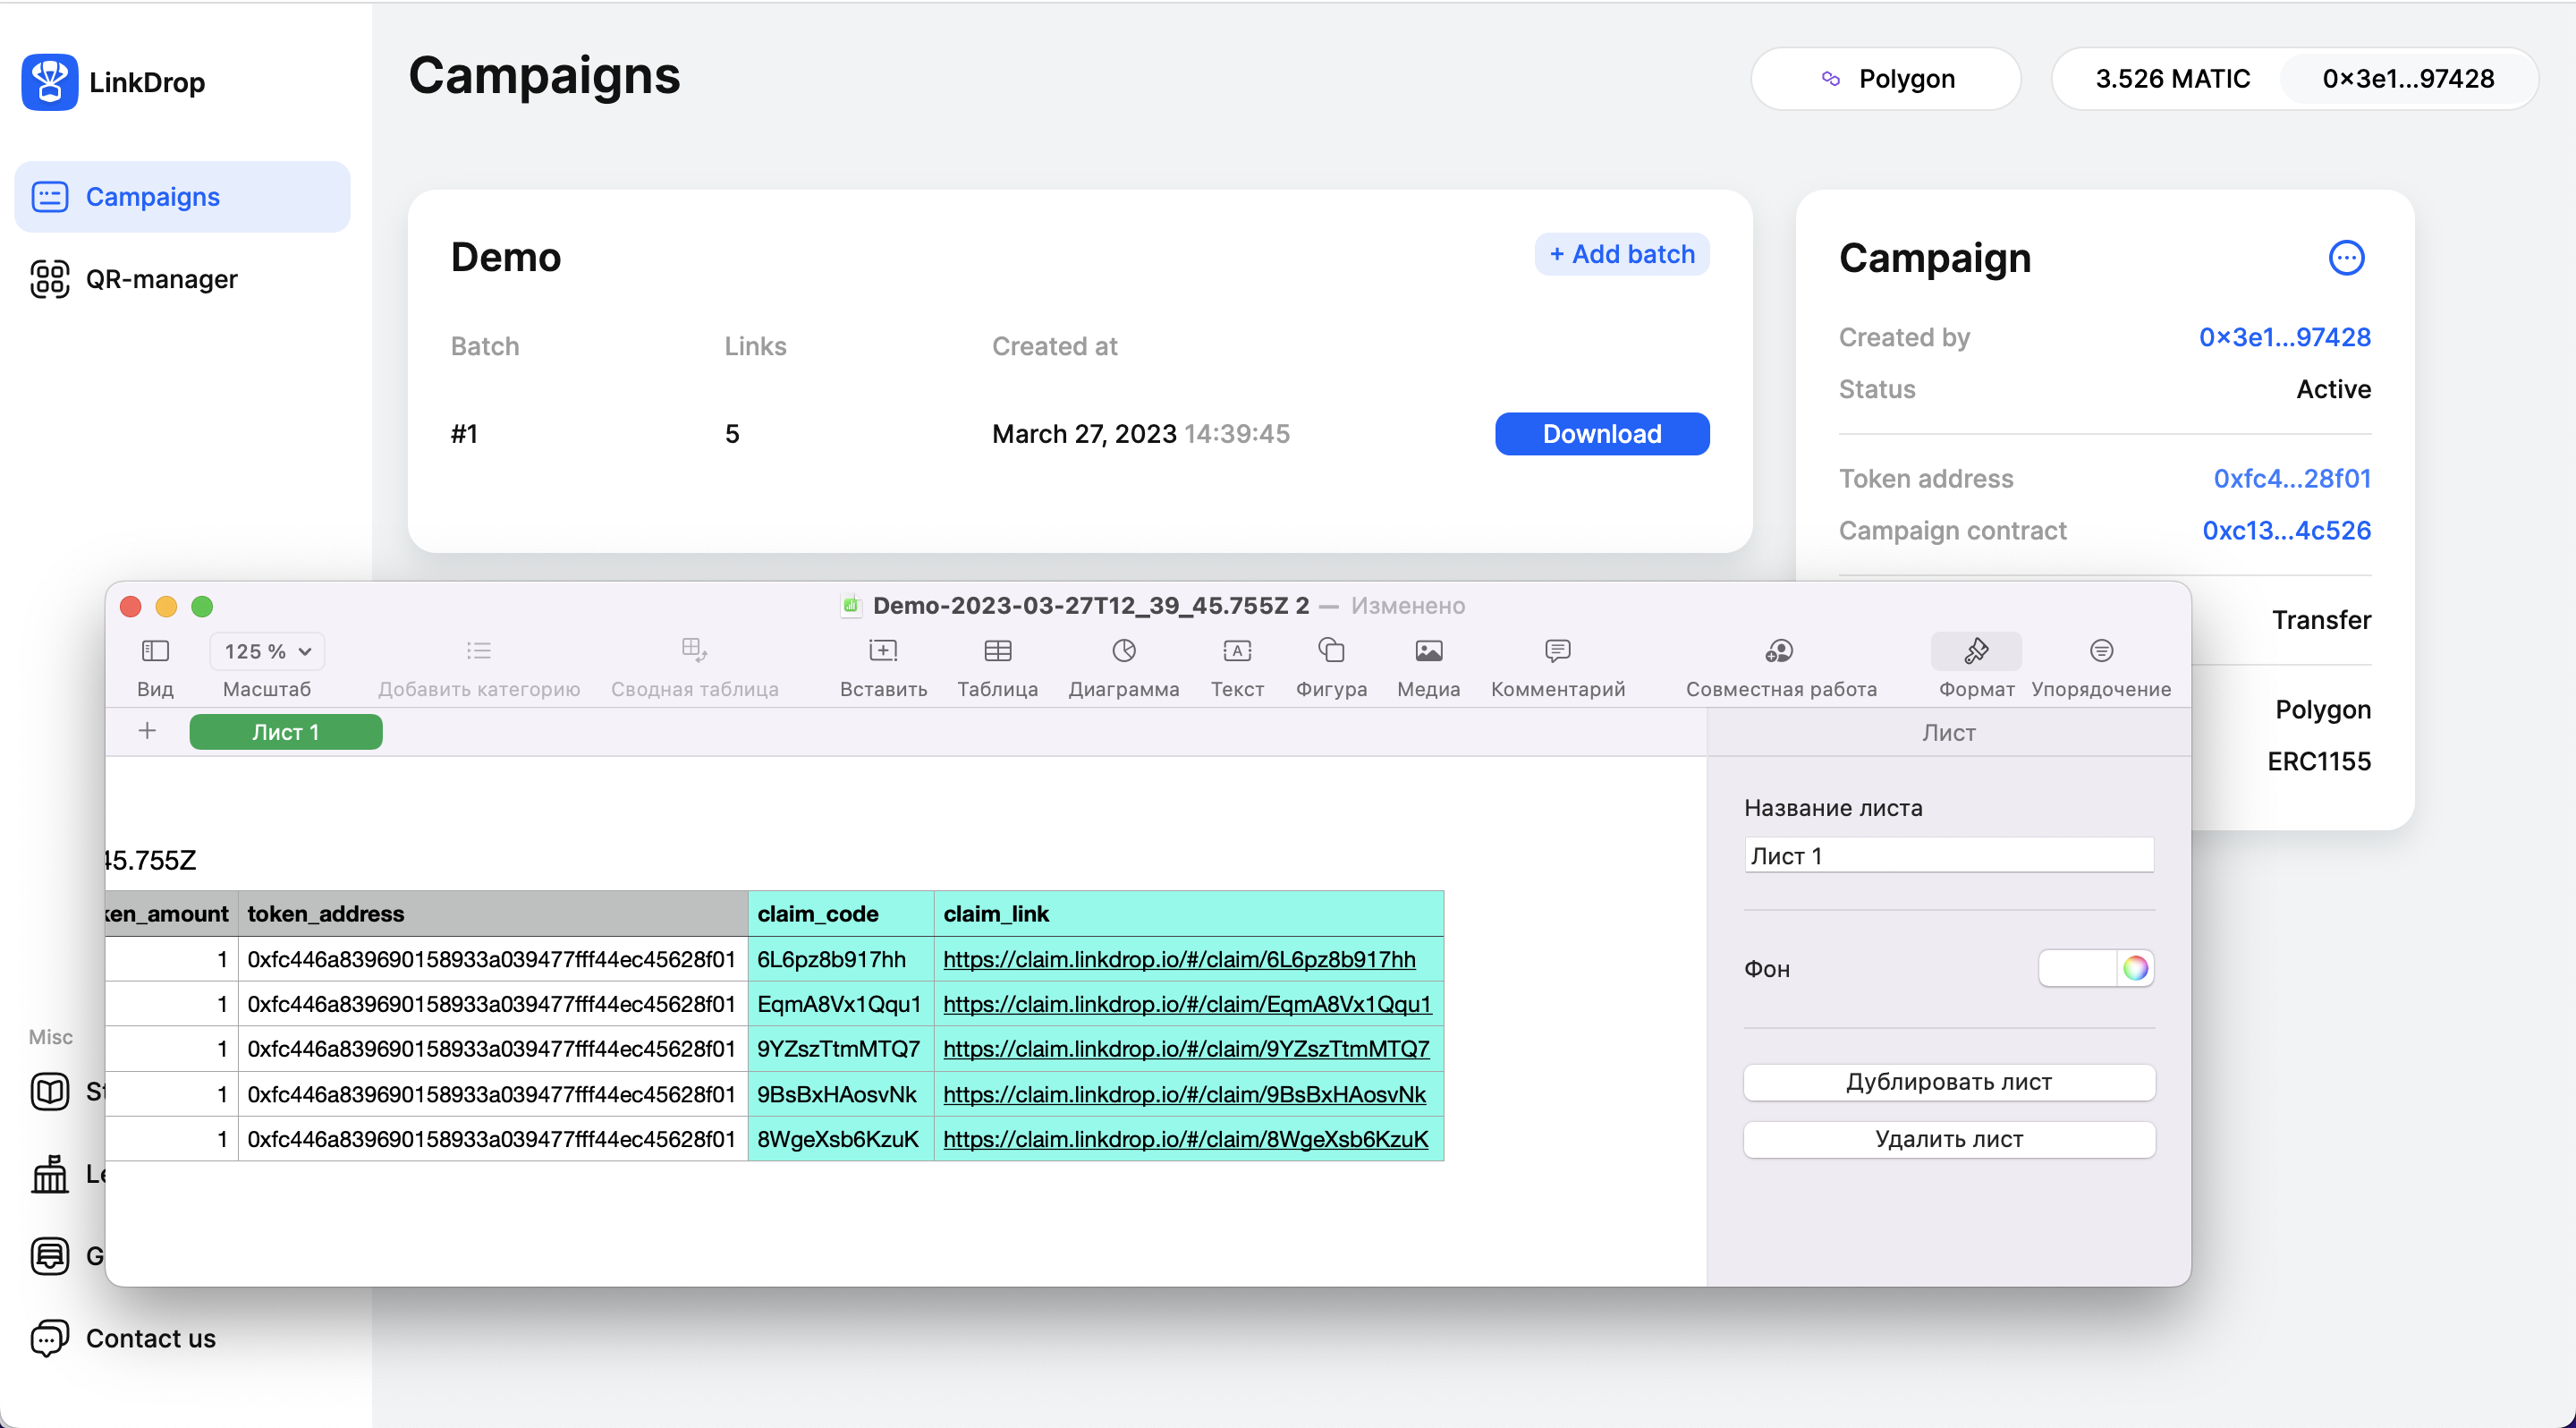Click the Polygon chain link icon
Viewport: 2576px width, 1428px height.
point(1830,79)
